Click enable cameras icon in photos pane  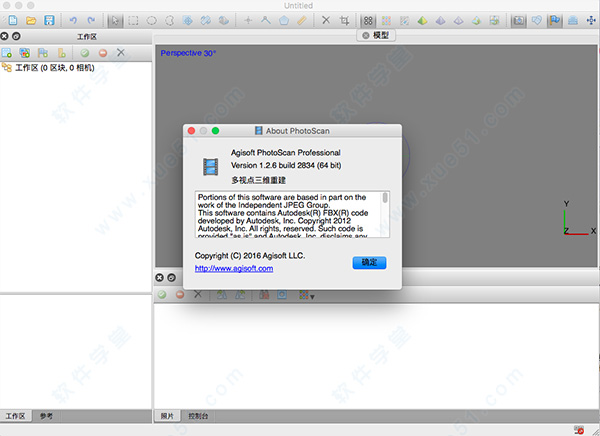(x=162, y=294)
